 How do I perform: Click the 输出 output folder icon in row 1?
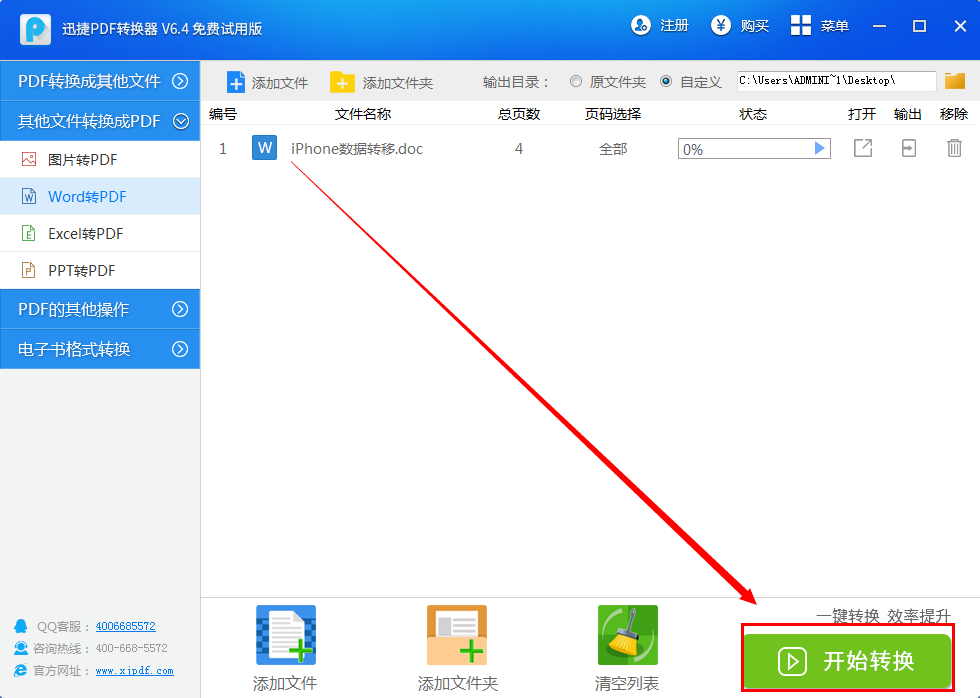[x=909, y=148]
